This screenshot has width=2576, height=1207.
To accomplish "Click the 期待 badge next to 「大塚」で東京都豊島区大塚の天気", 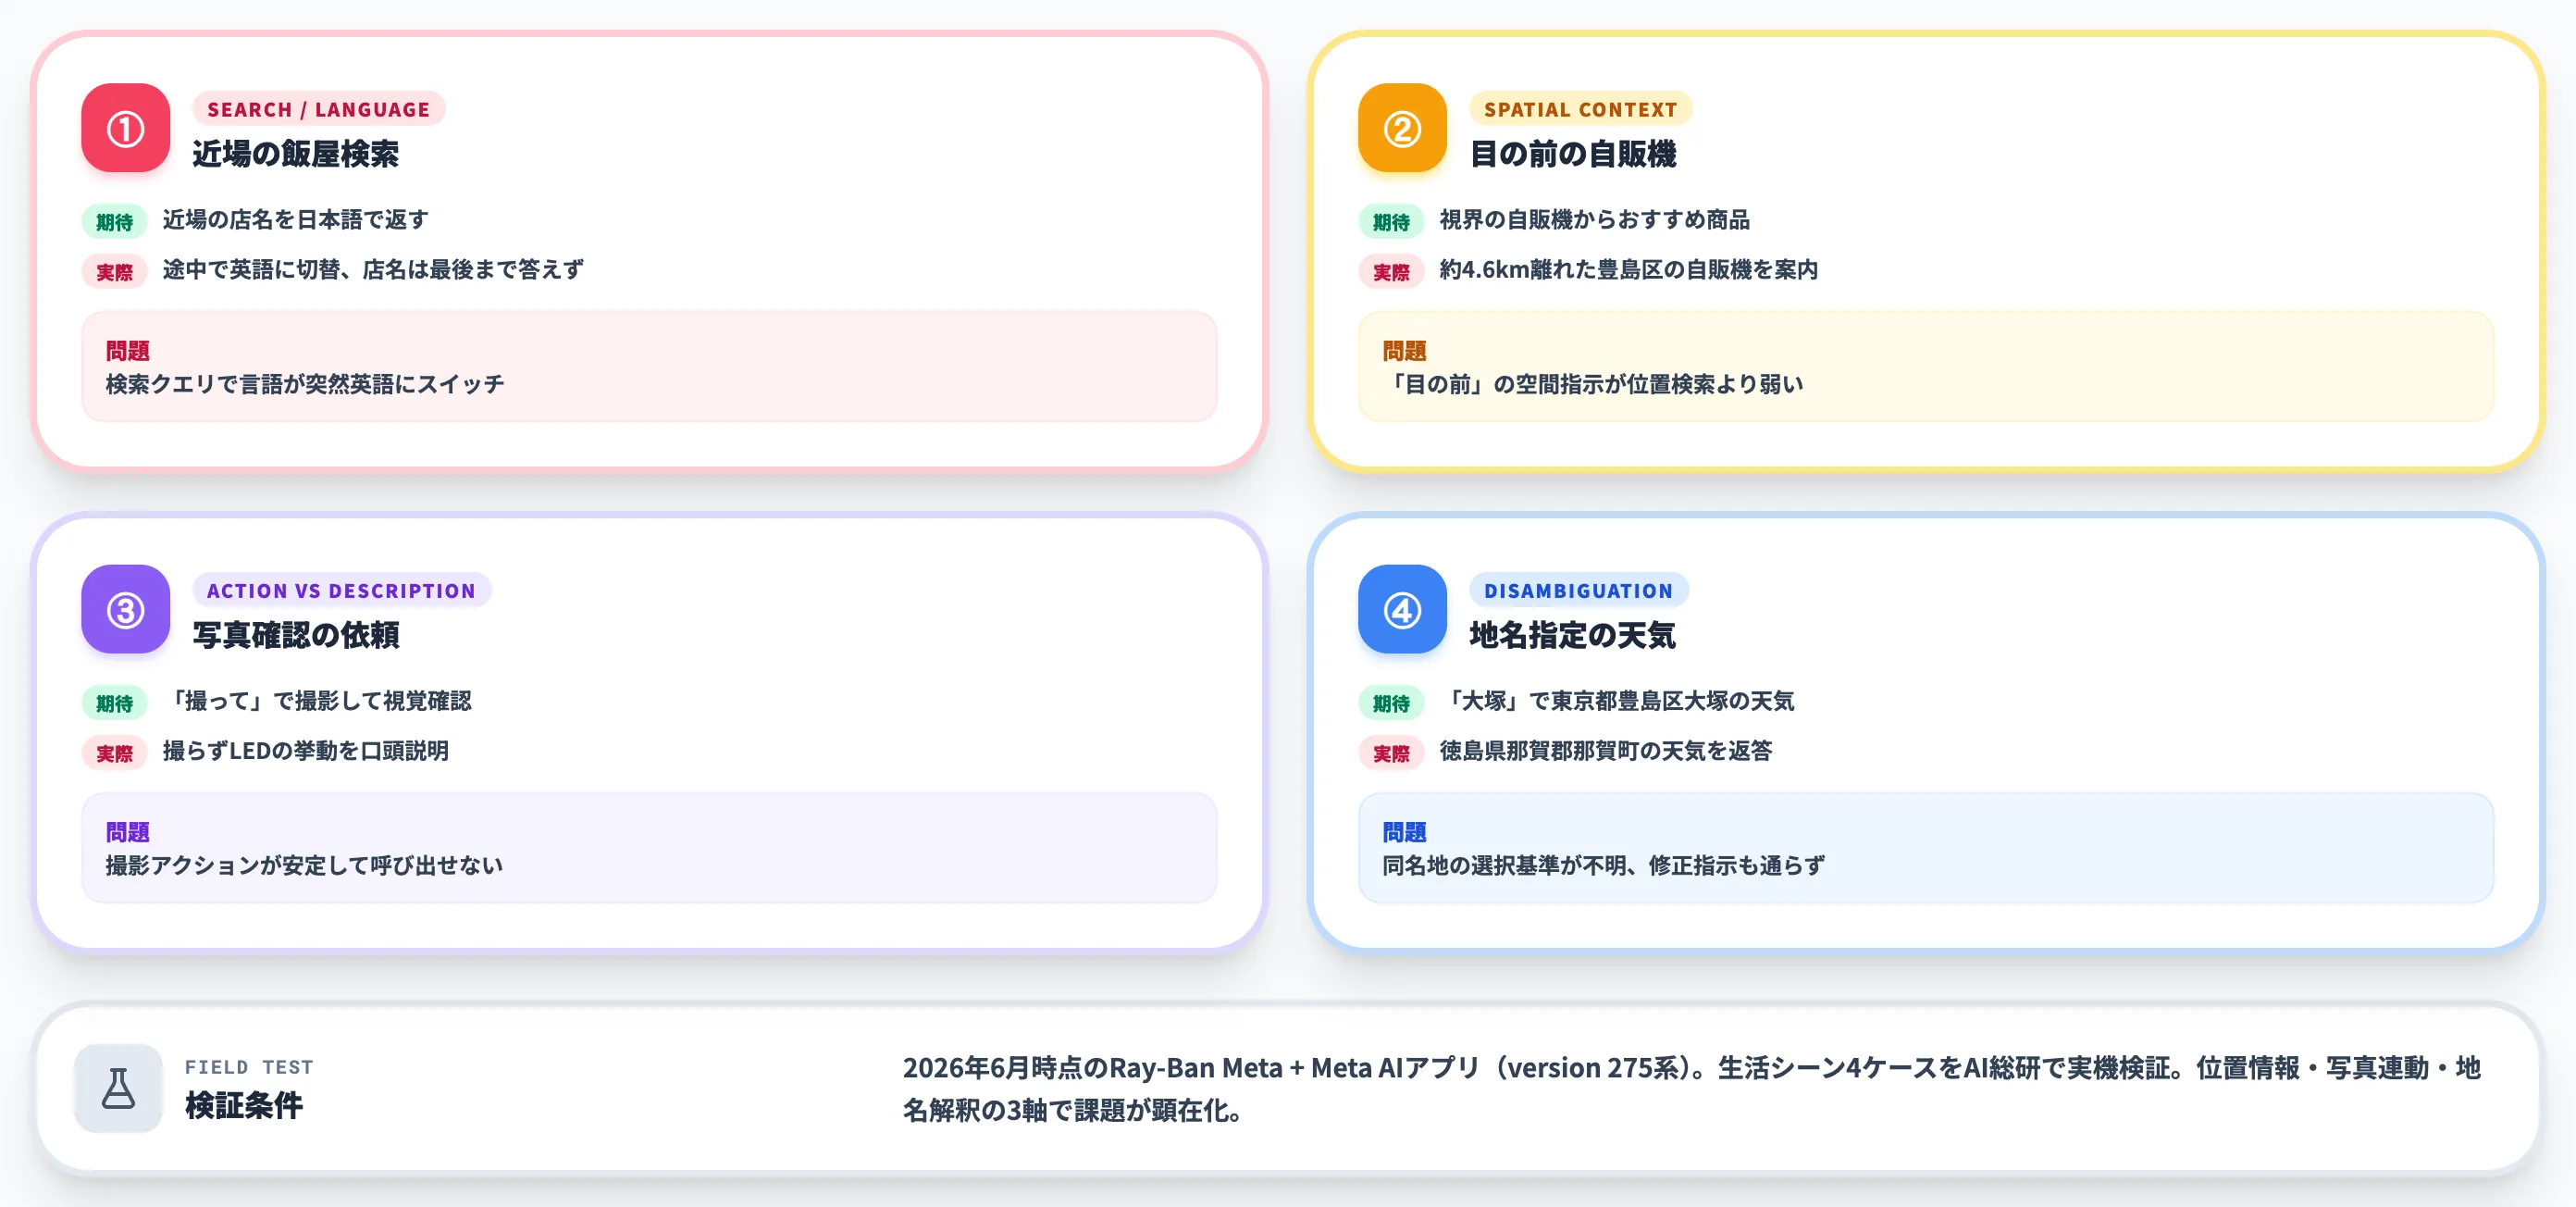I will click(1391, 702).
